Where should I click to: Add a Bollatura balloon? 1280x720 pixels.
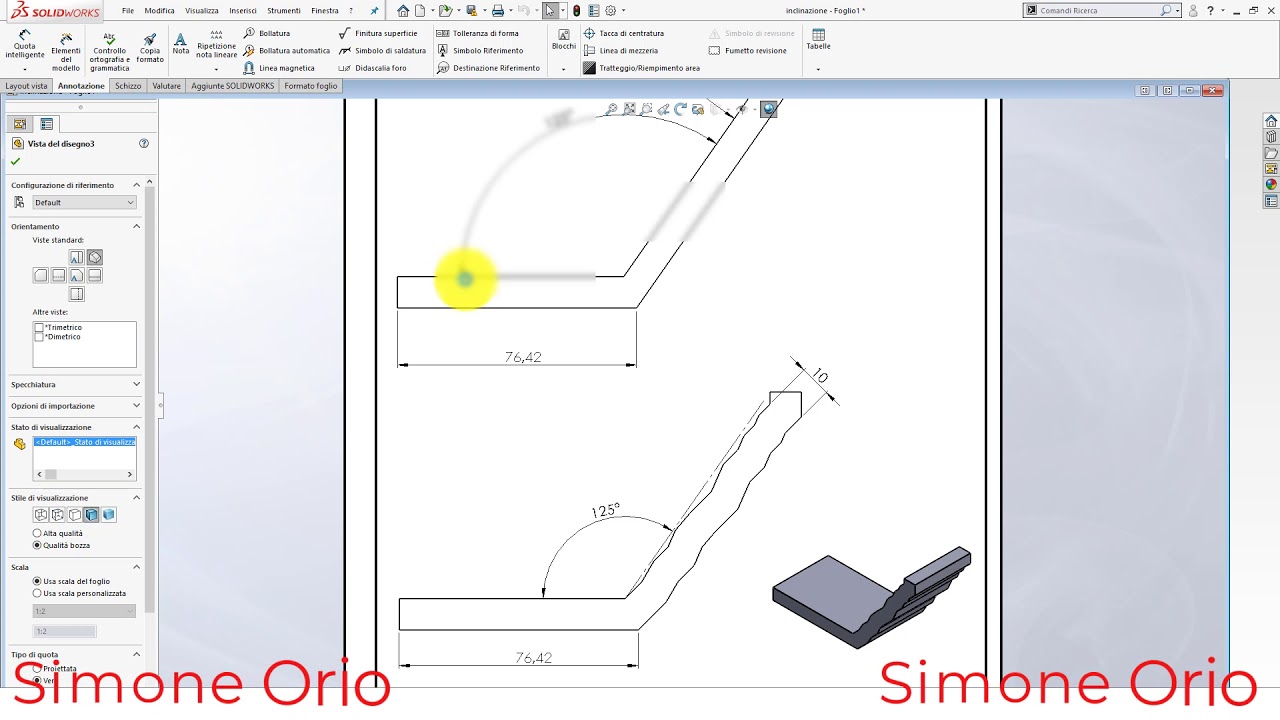pyautogui.click(x=267, y=33)
